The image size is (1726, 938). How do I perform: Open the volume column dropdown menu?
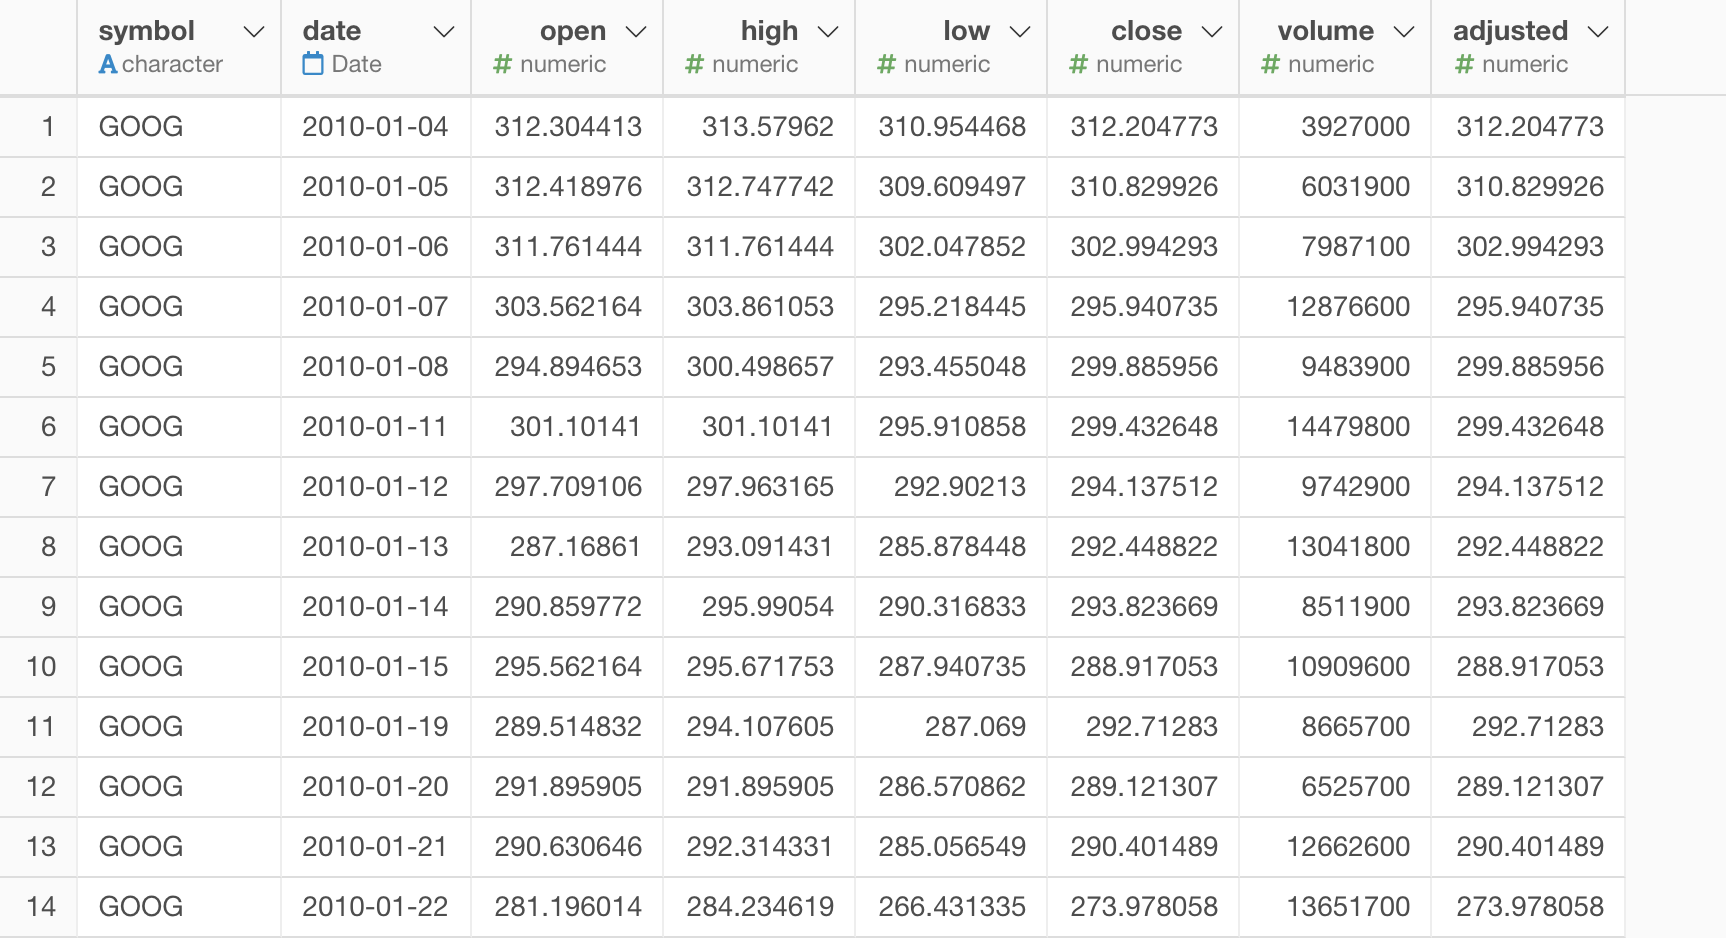1404,32
